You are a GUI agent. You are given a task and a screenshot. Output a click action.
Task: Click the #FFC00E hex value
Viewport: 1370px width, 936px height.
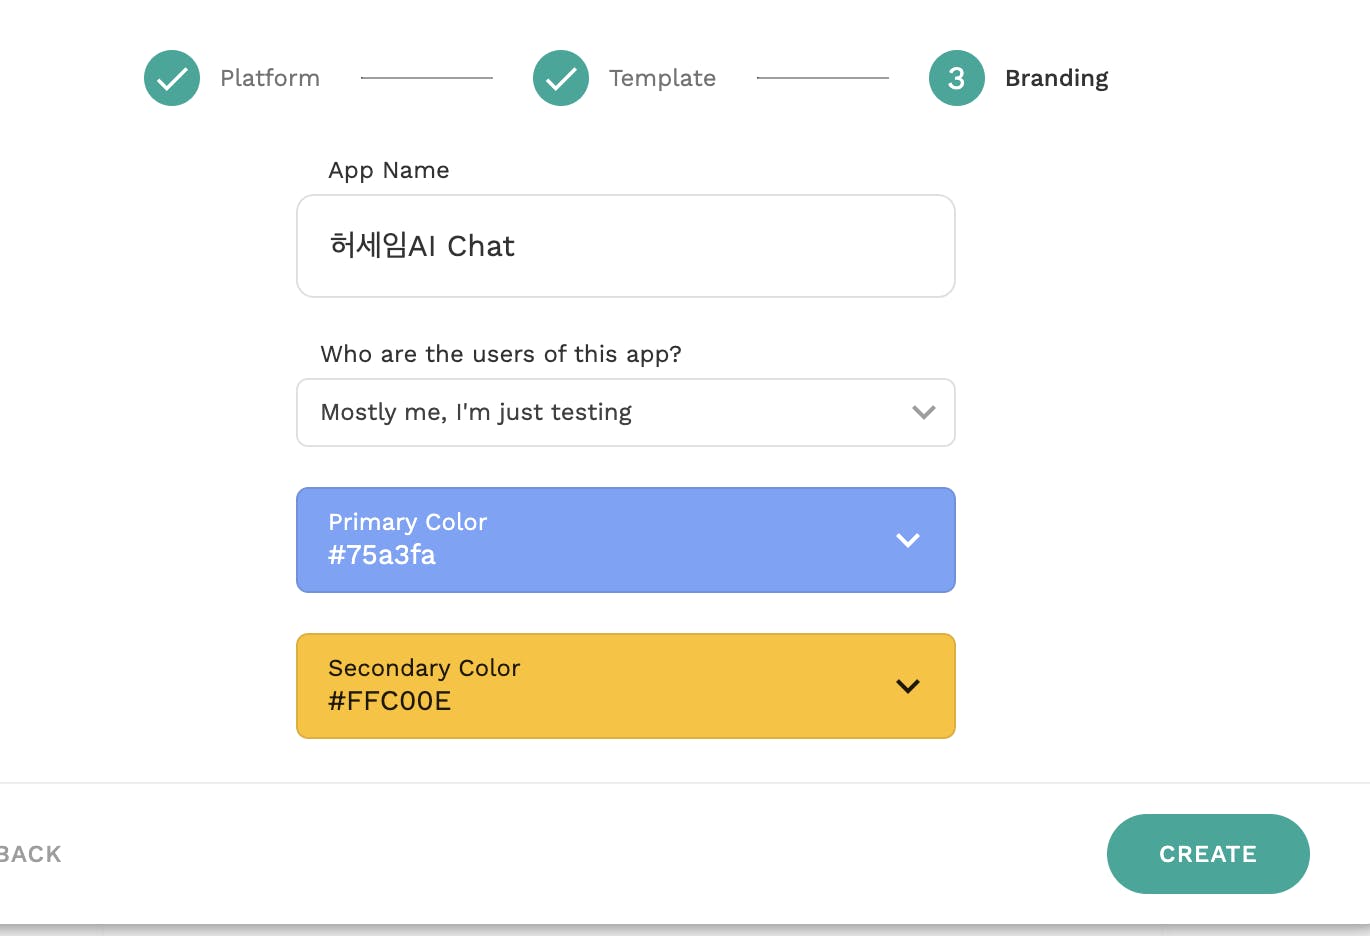pyautogui.click(x=390, y=701)
